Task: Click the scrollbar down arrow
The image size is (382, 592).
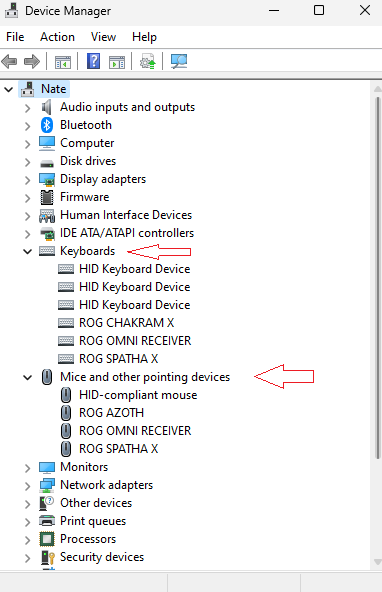Action: (377, 562)
